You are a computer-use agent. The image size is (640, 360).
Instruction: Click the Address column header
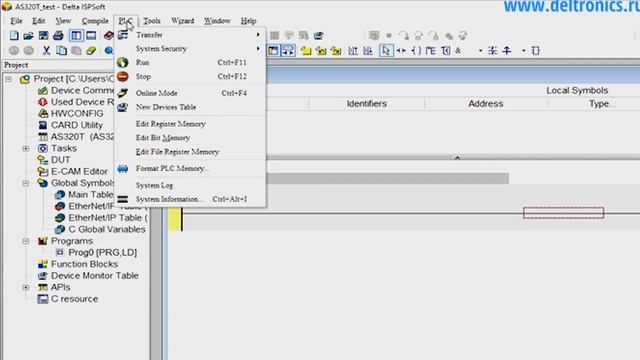point(486,104)
